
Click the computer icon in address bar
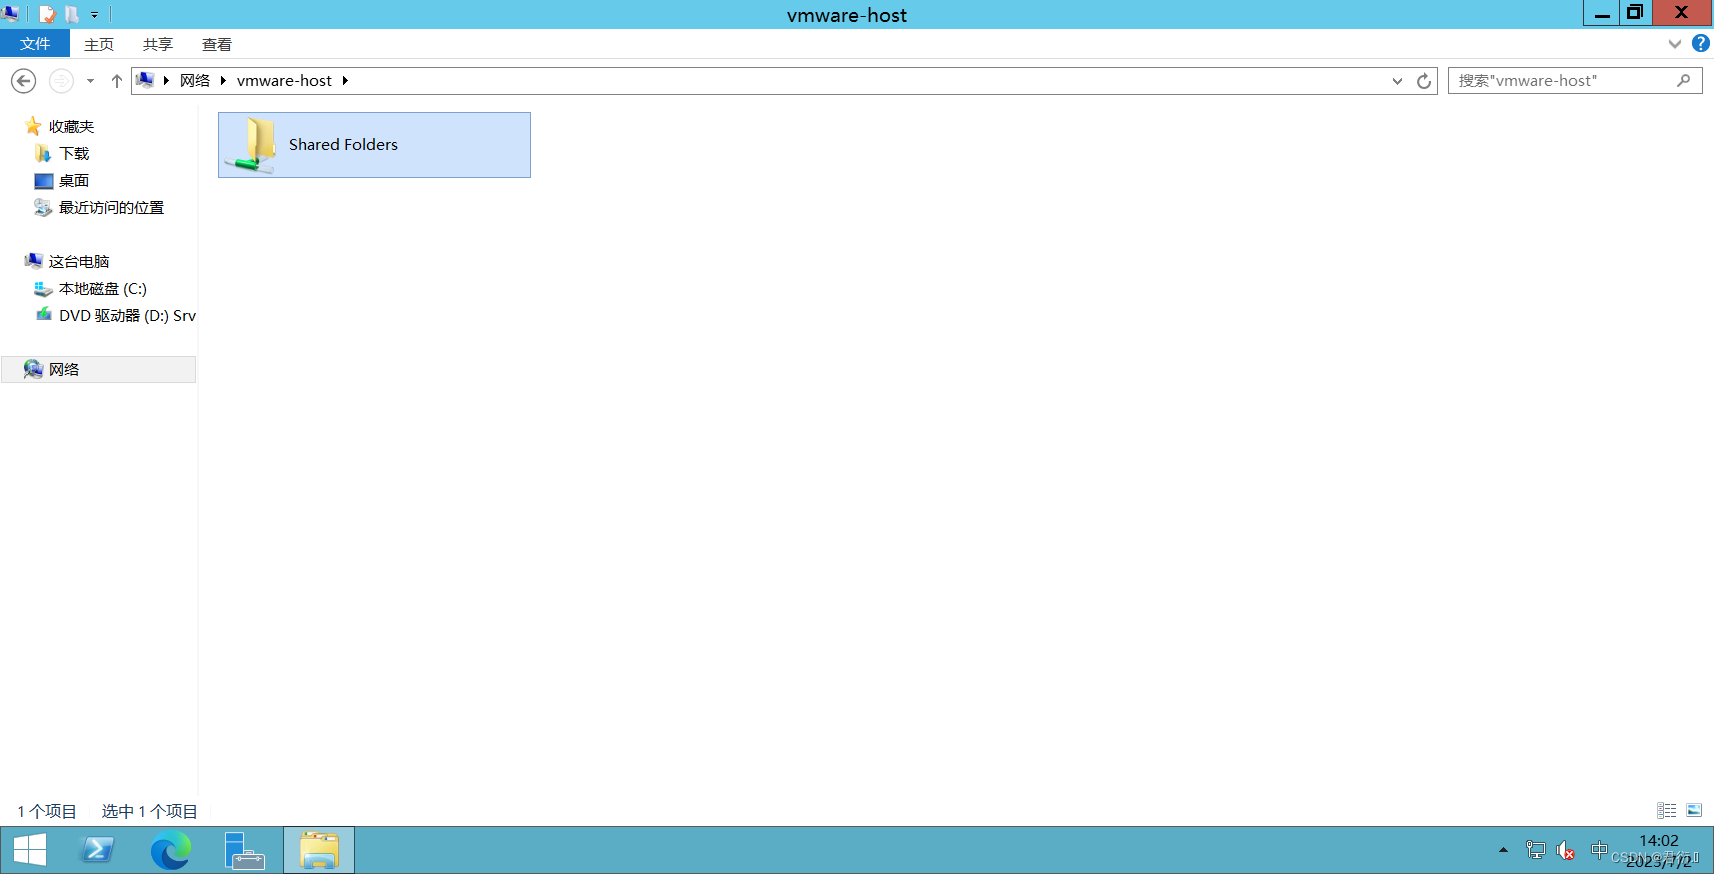145,80
